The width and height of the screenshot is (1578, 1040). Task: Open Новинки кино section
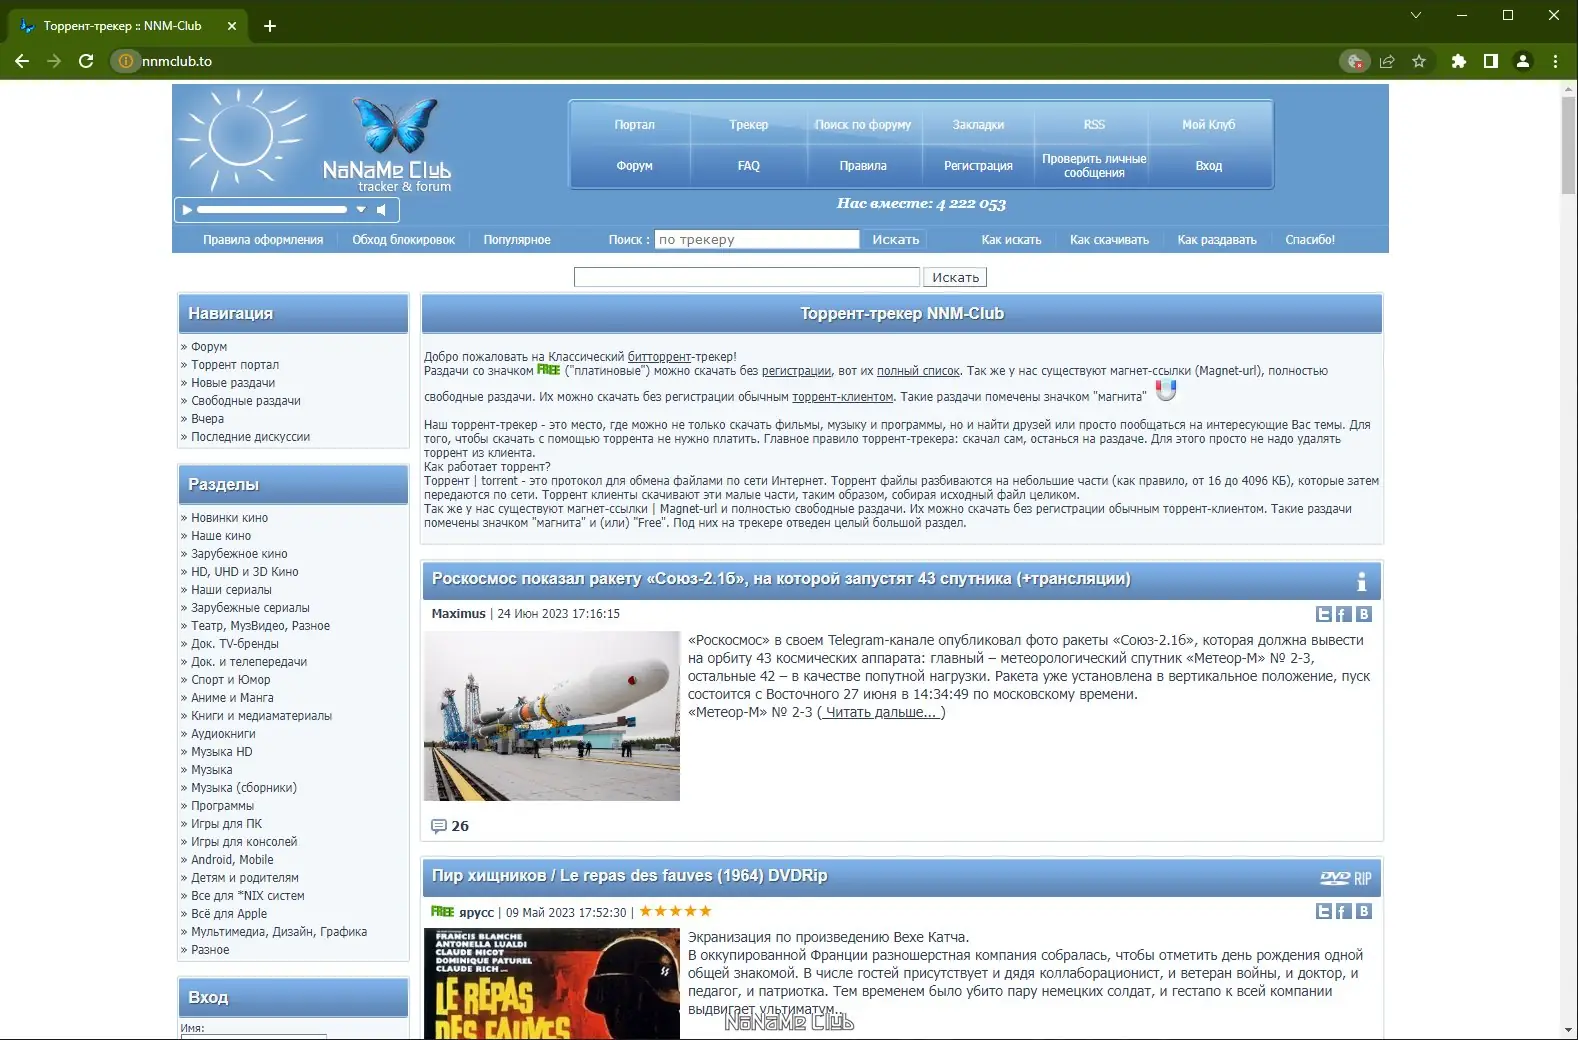(230, 518)
